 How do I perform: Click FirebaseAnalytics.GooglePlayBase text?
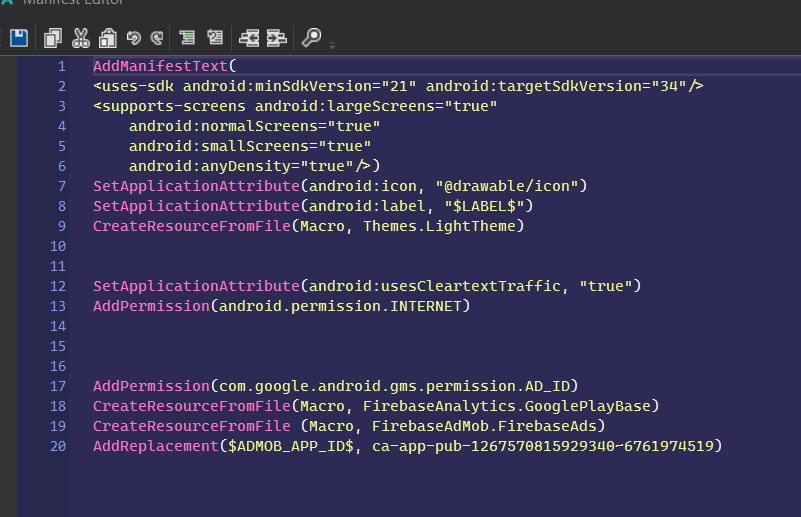click(507, 406)
